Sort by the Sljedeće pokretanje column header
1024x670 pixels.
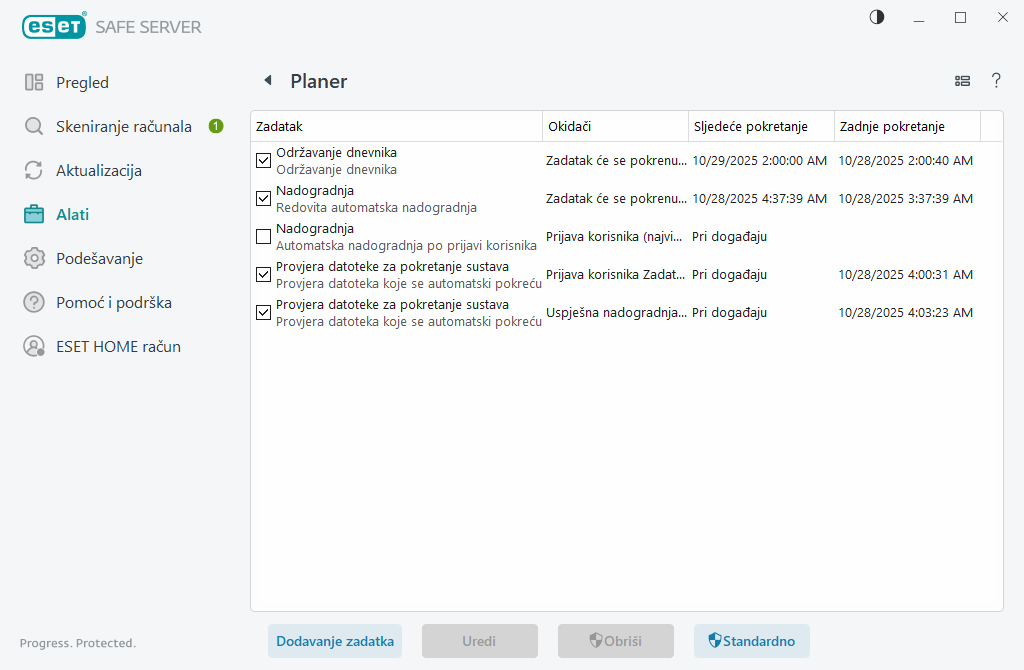click(762, 127)
